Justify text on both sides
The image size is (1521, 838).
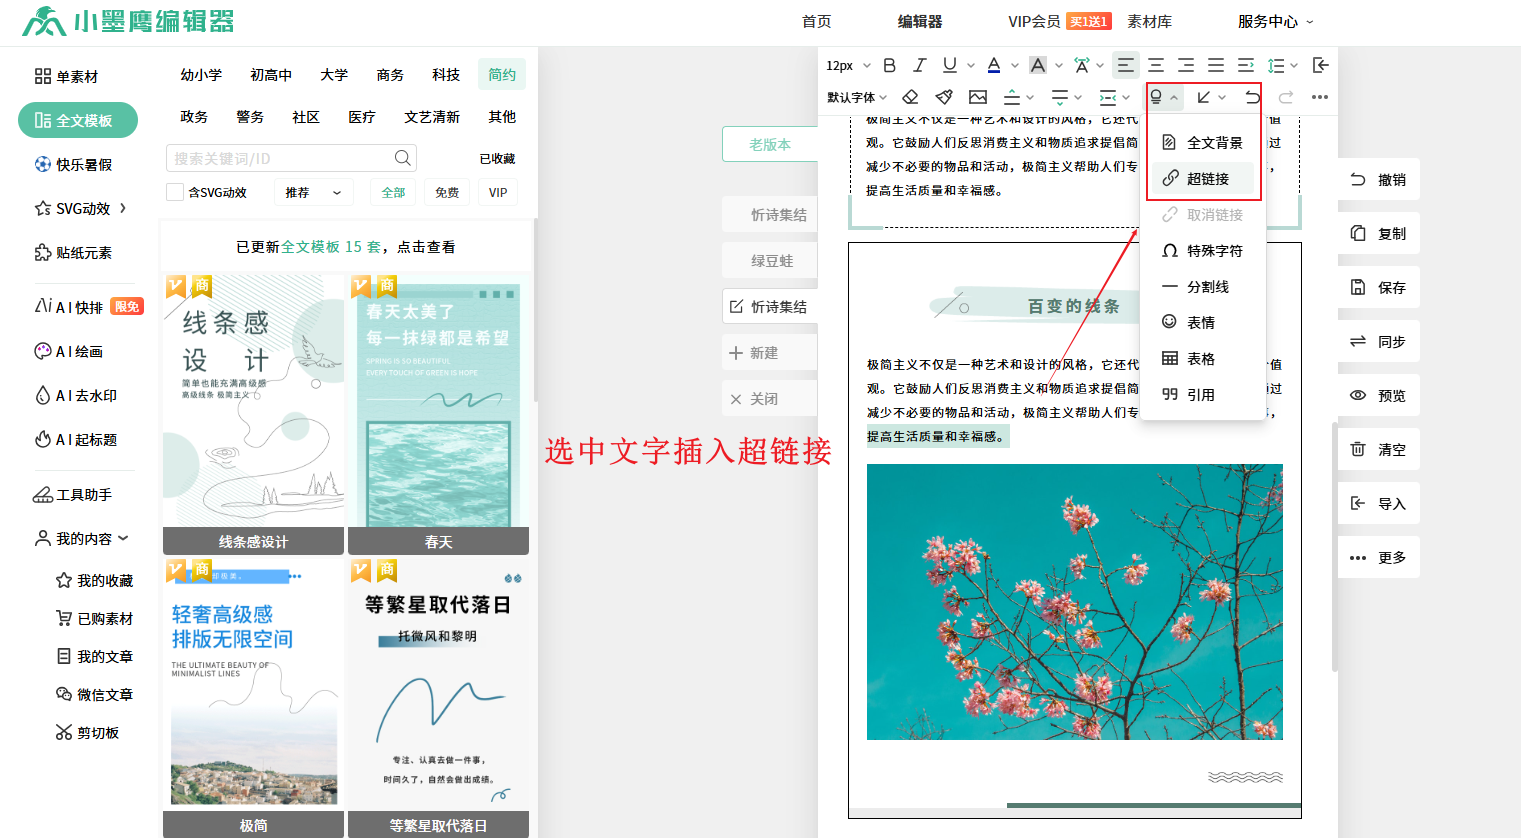pos(1216,65)
